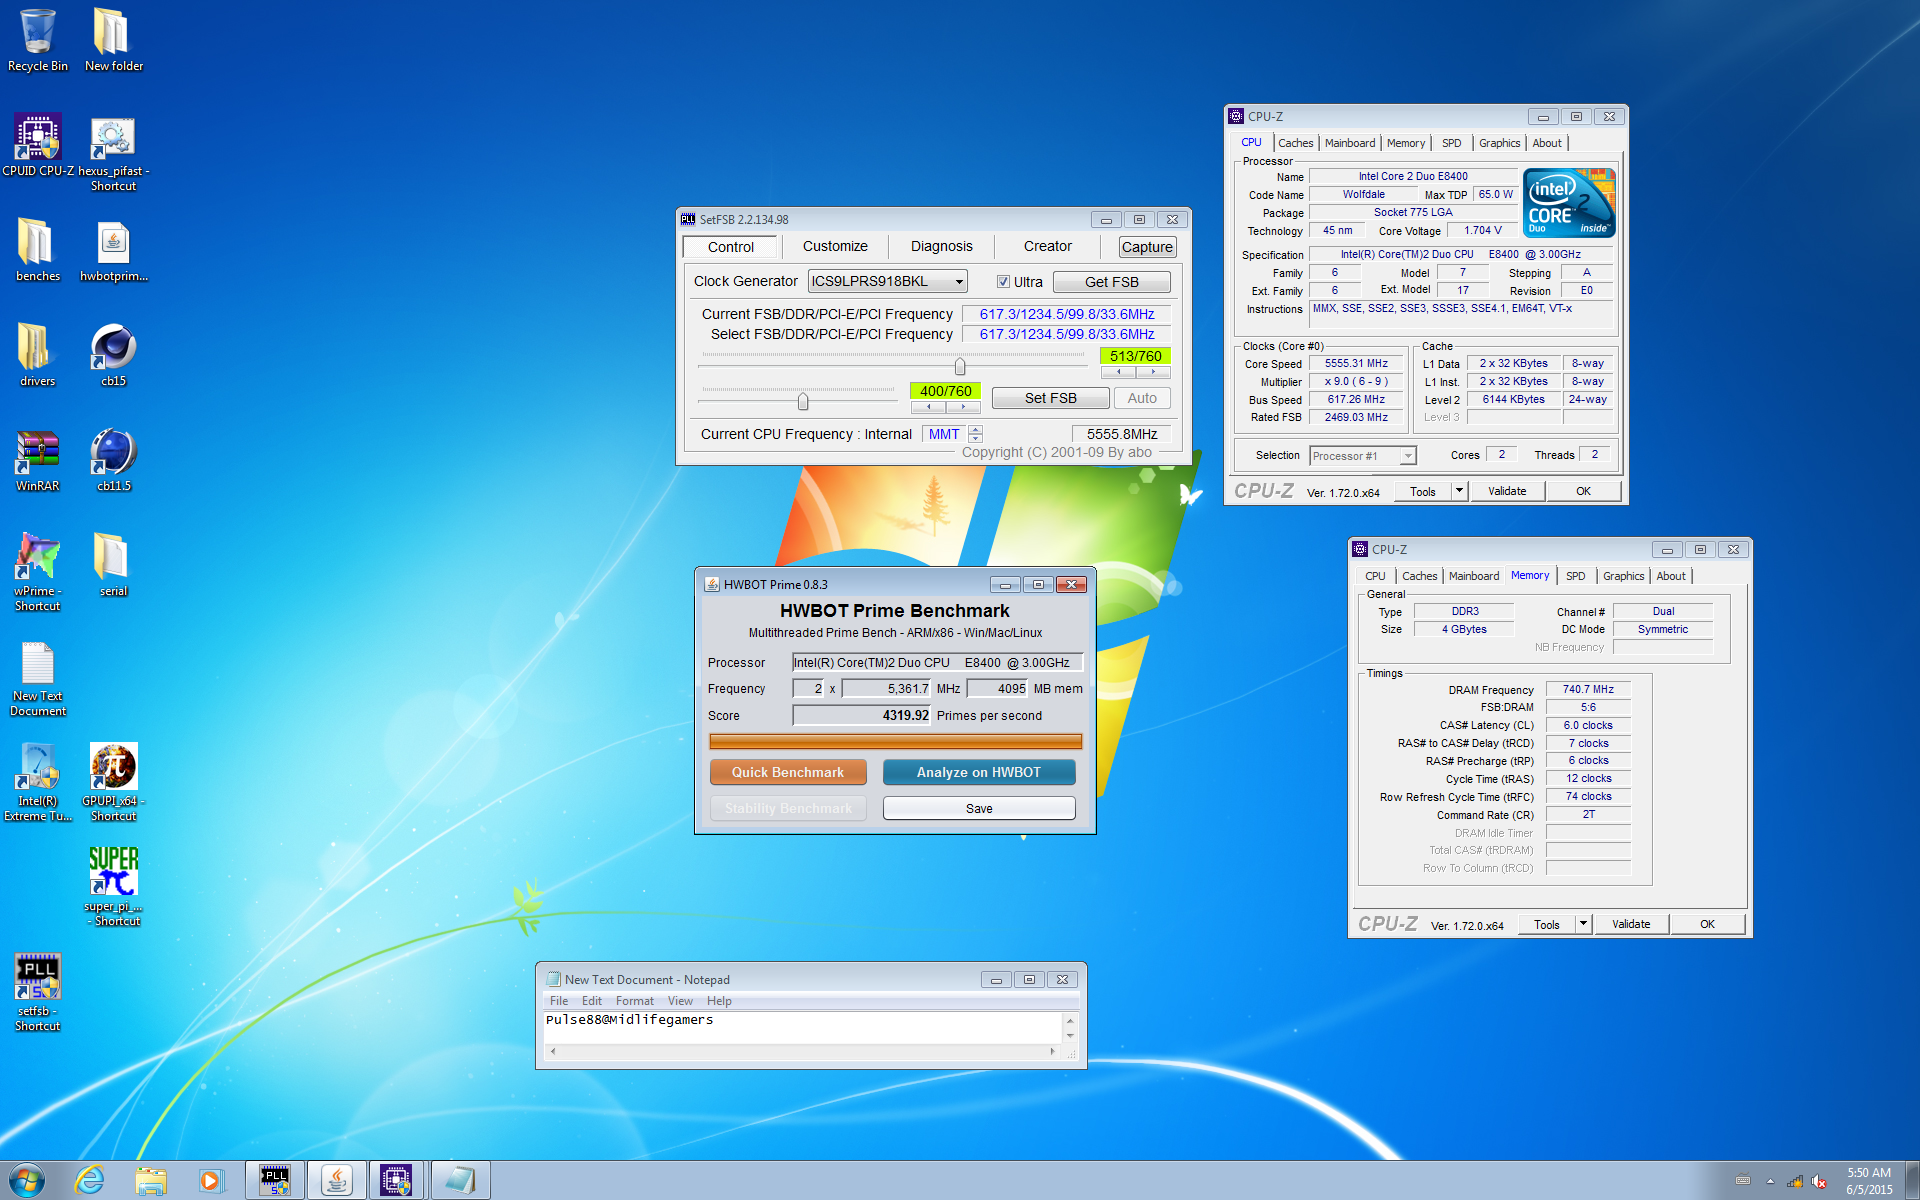This screenshot has width=1920, height=1200.
Task: Click lower slider thumb near 400/760
Action: pyautogui.click(x=802, y=401)
